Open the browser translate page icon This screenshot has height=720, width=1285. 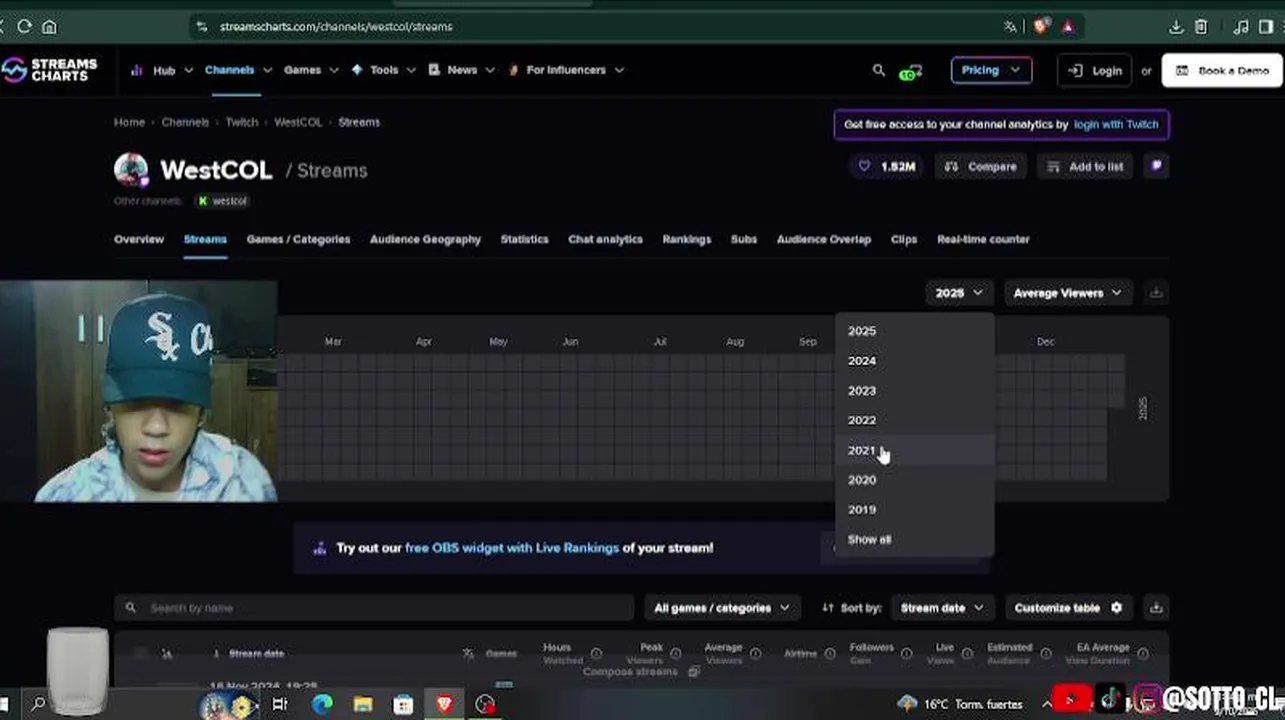pos(1010,26)
